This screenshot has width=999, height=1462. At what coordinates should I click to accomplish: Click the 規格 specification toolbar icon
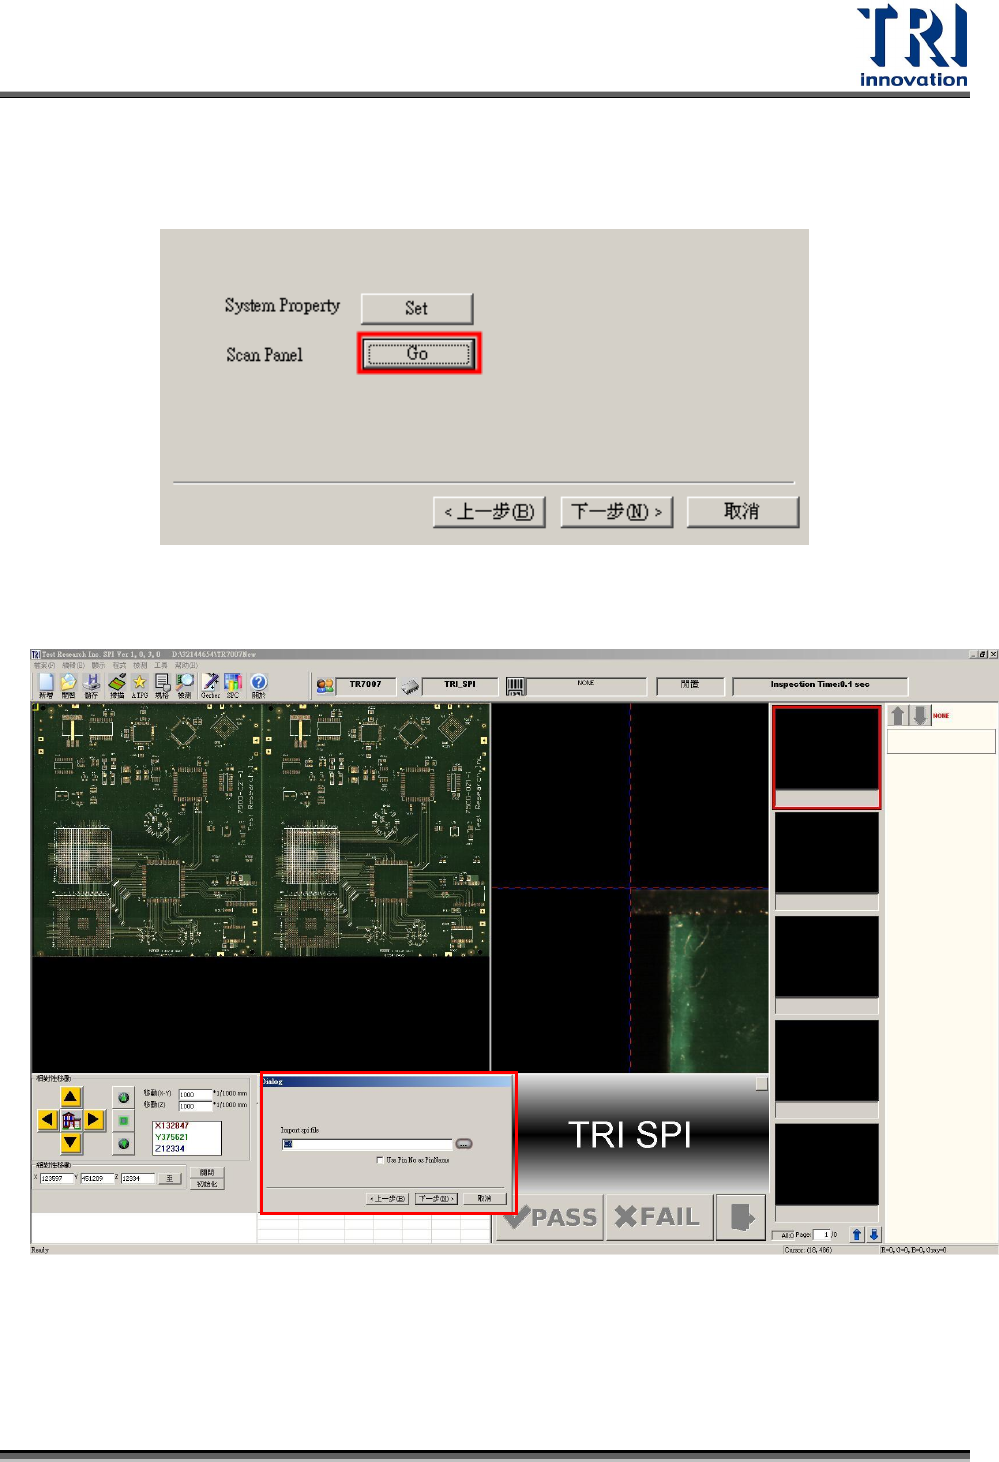(162, 685)
